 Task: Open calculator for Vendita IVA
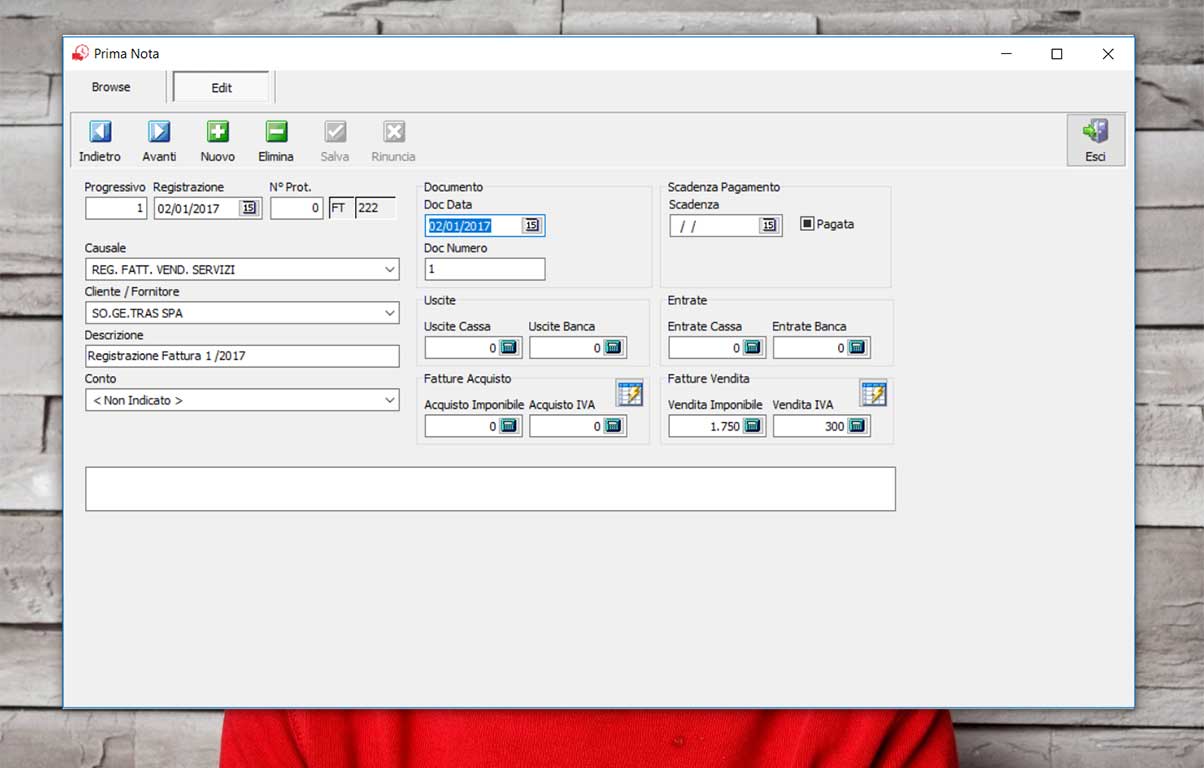pos(857,426)
